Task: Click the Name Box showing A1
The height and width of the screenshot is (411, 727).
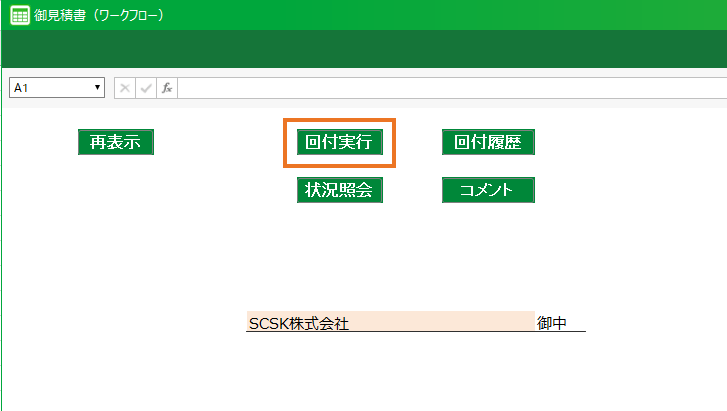Action: click(x=50, y=88)
